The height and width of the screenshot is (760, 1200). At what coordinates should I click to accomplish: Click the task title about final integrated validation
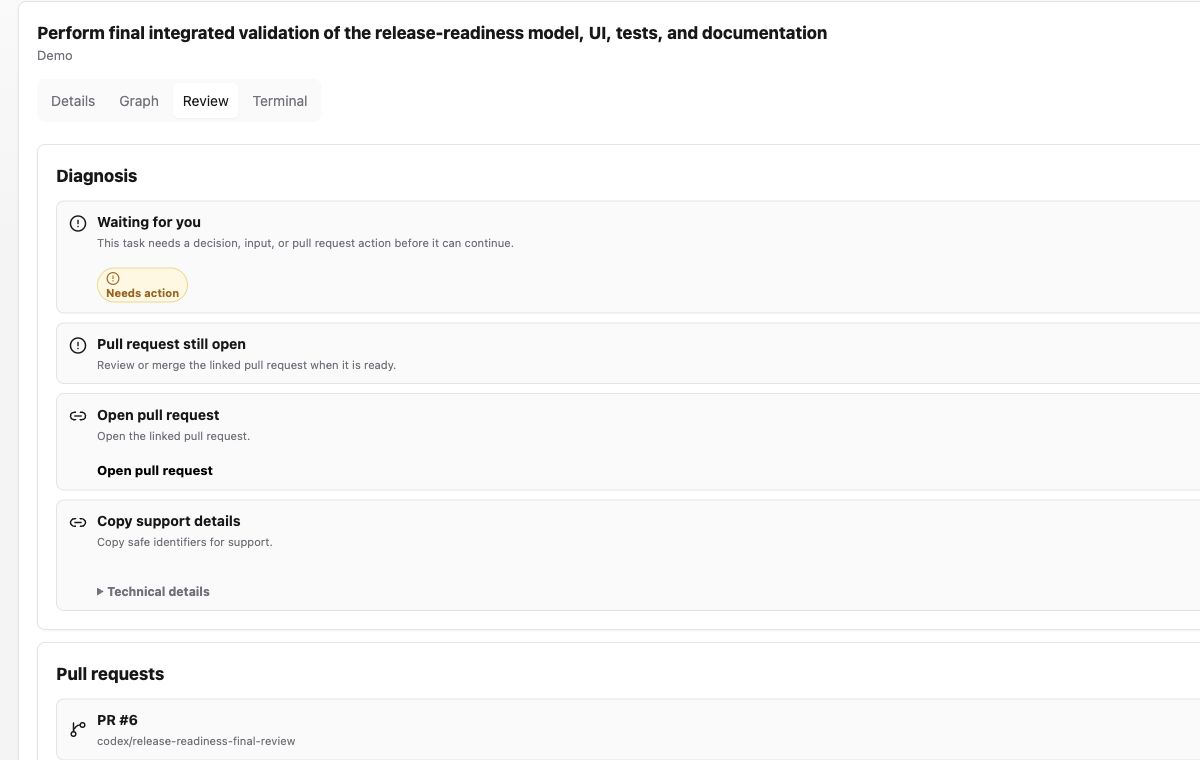pos(432,33)
